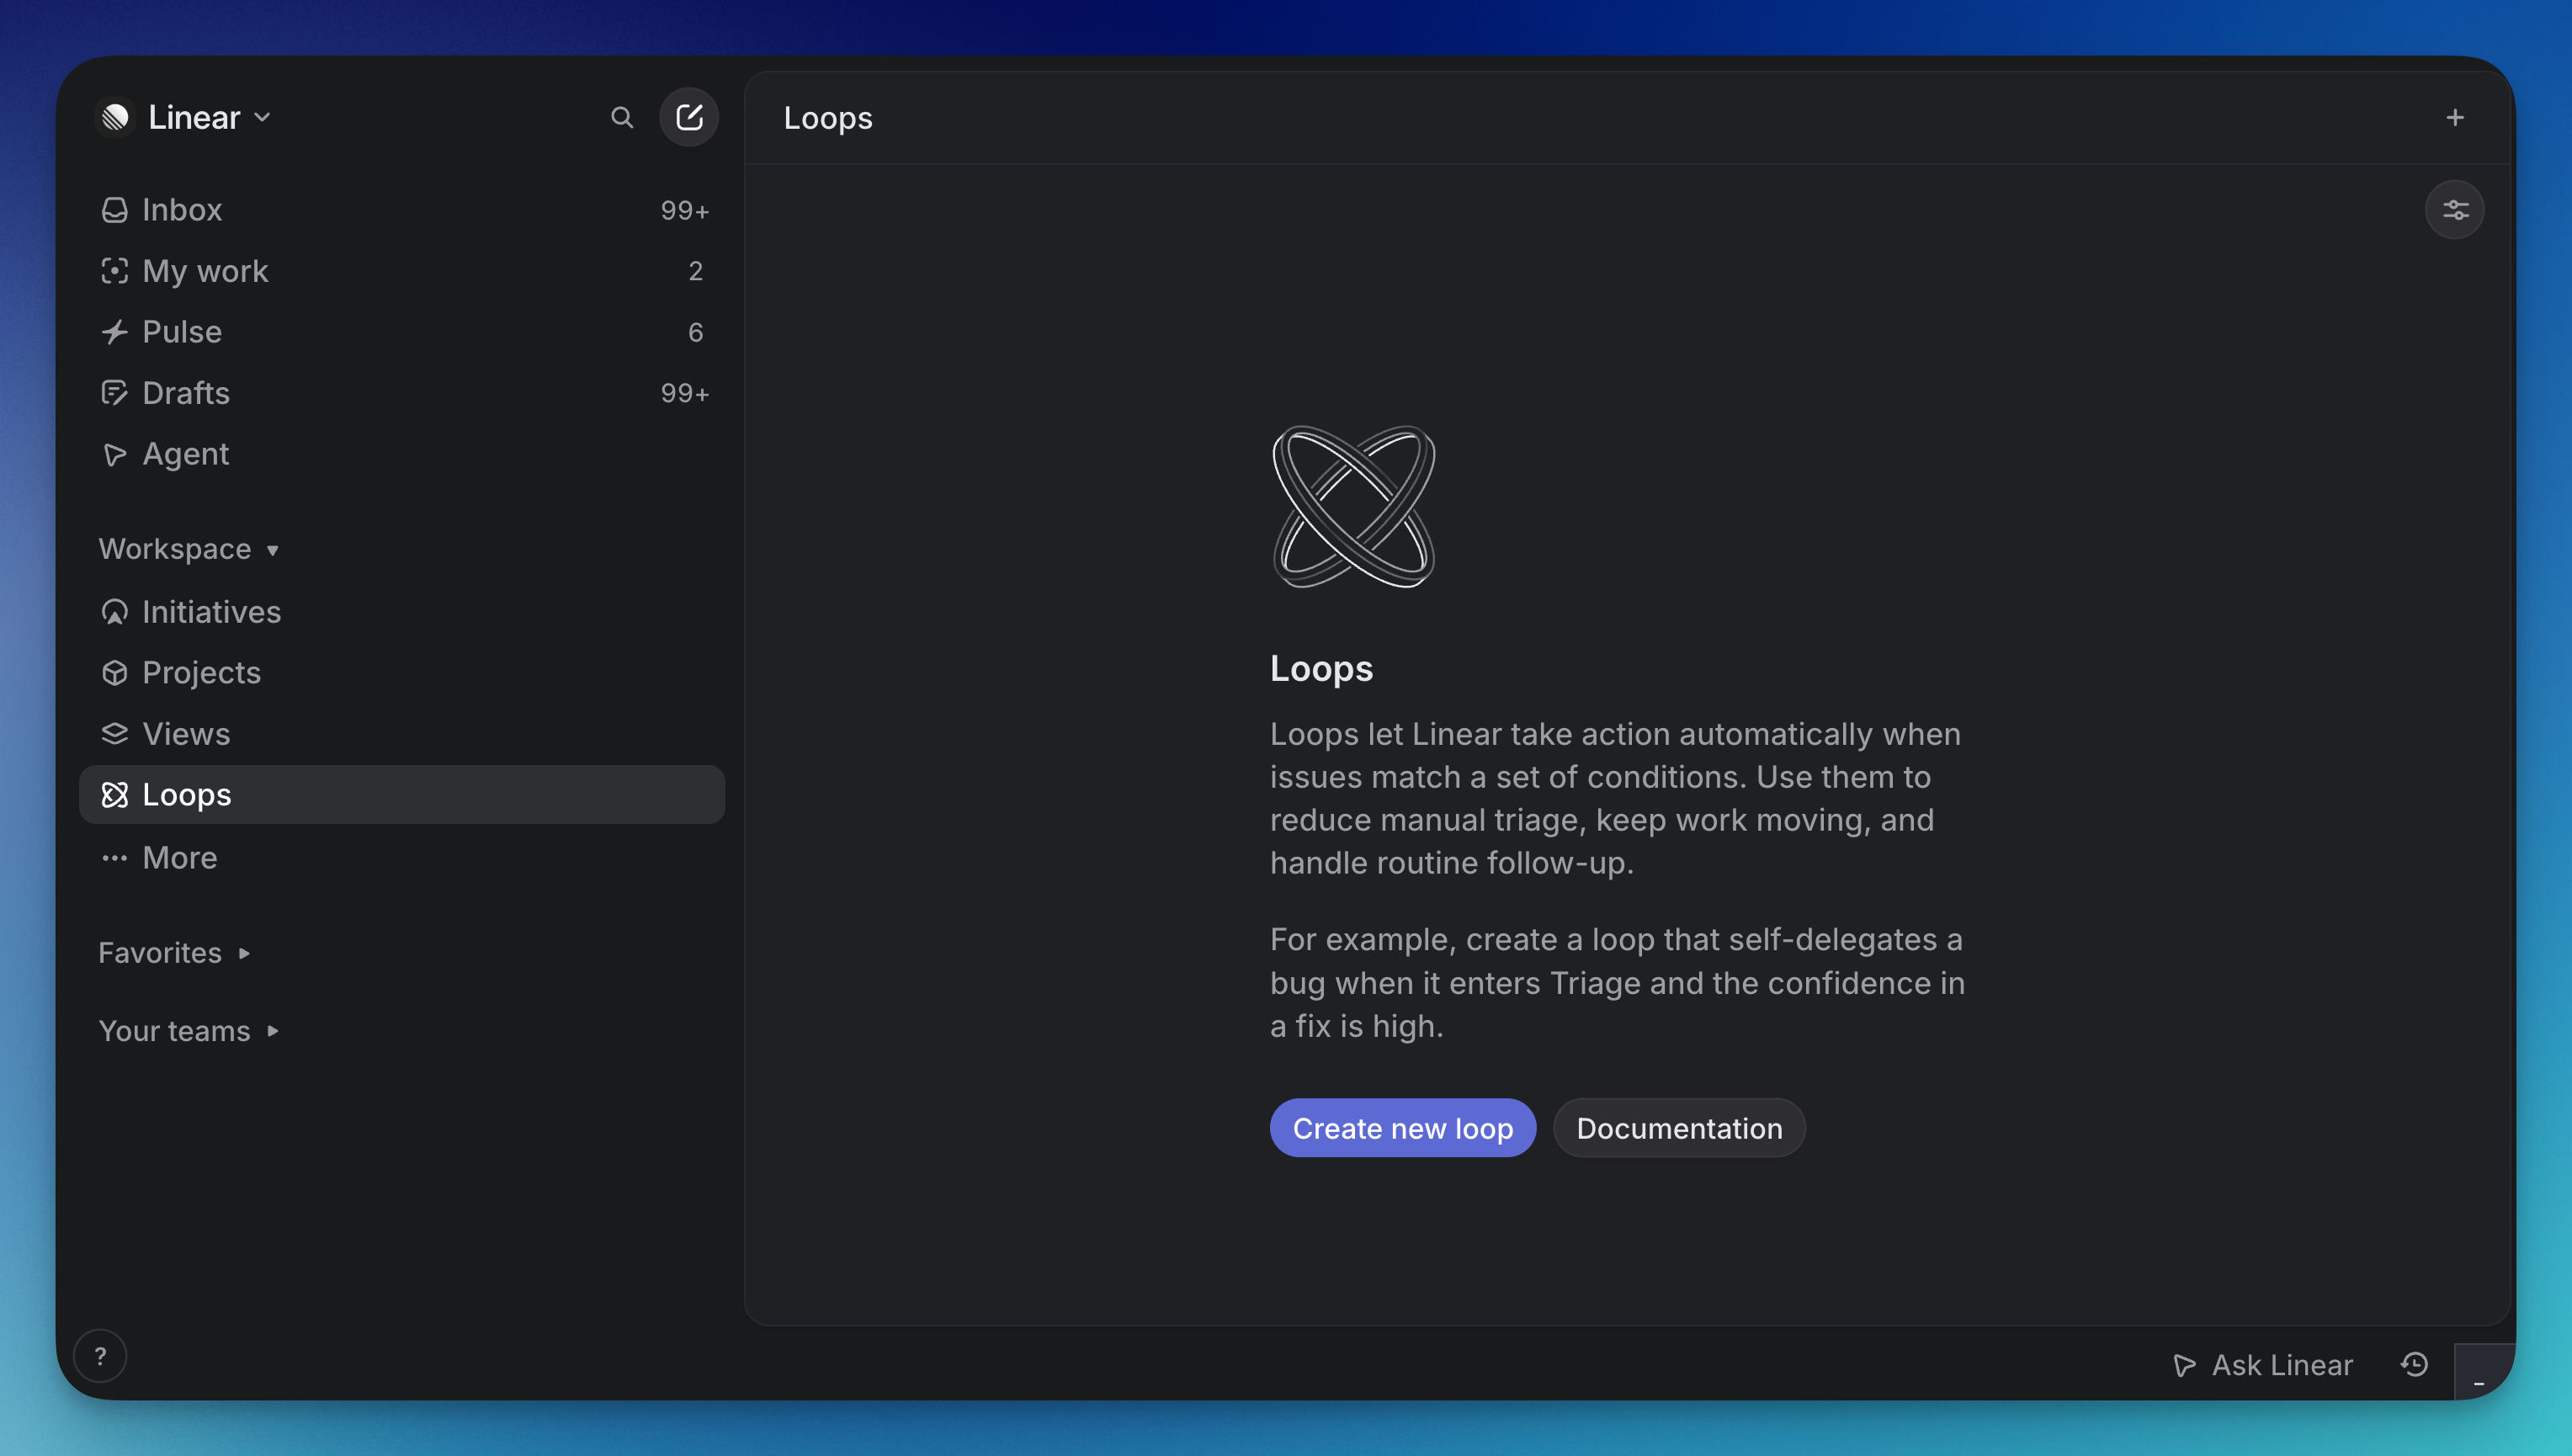Click the large Loops illustration

[x=1354, y=507]
